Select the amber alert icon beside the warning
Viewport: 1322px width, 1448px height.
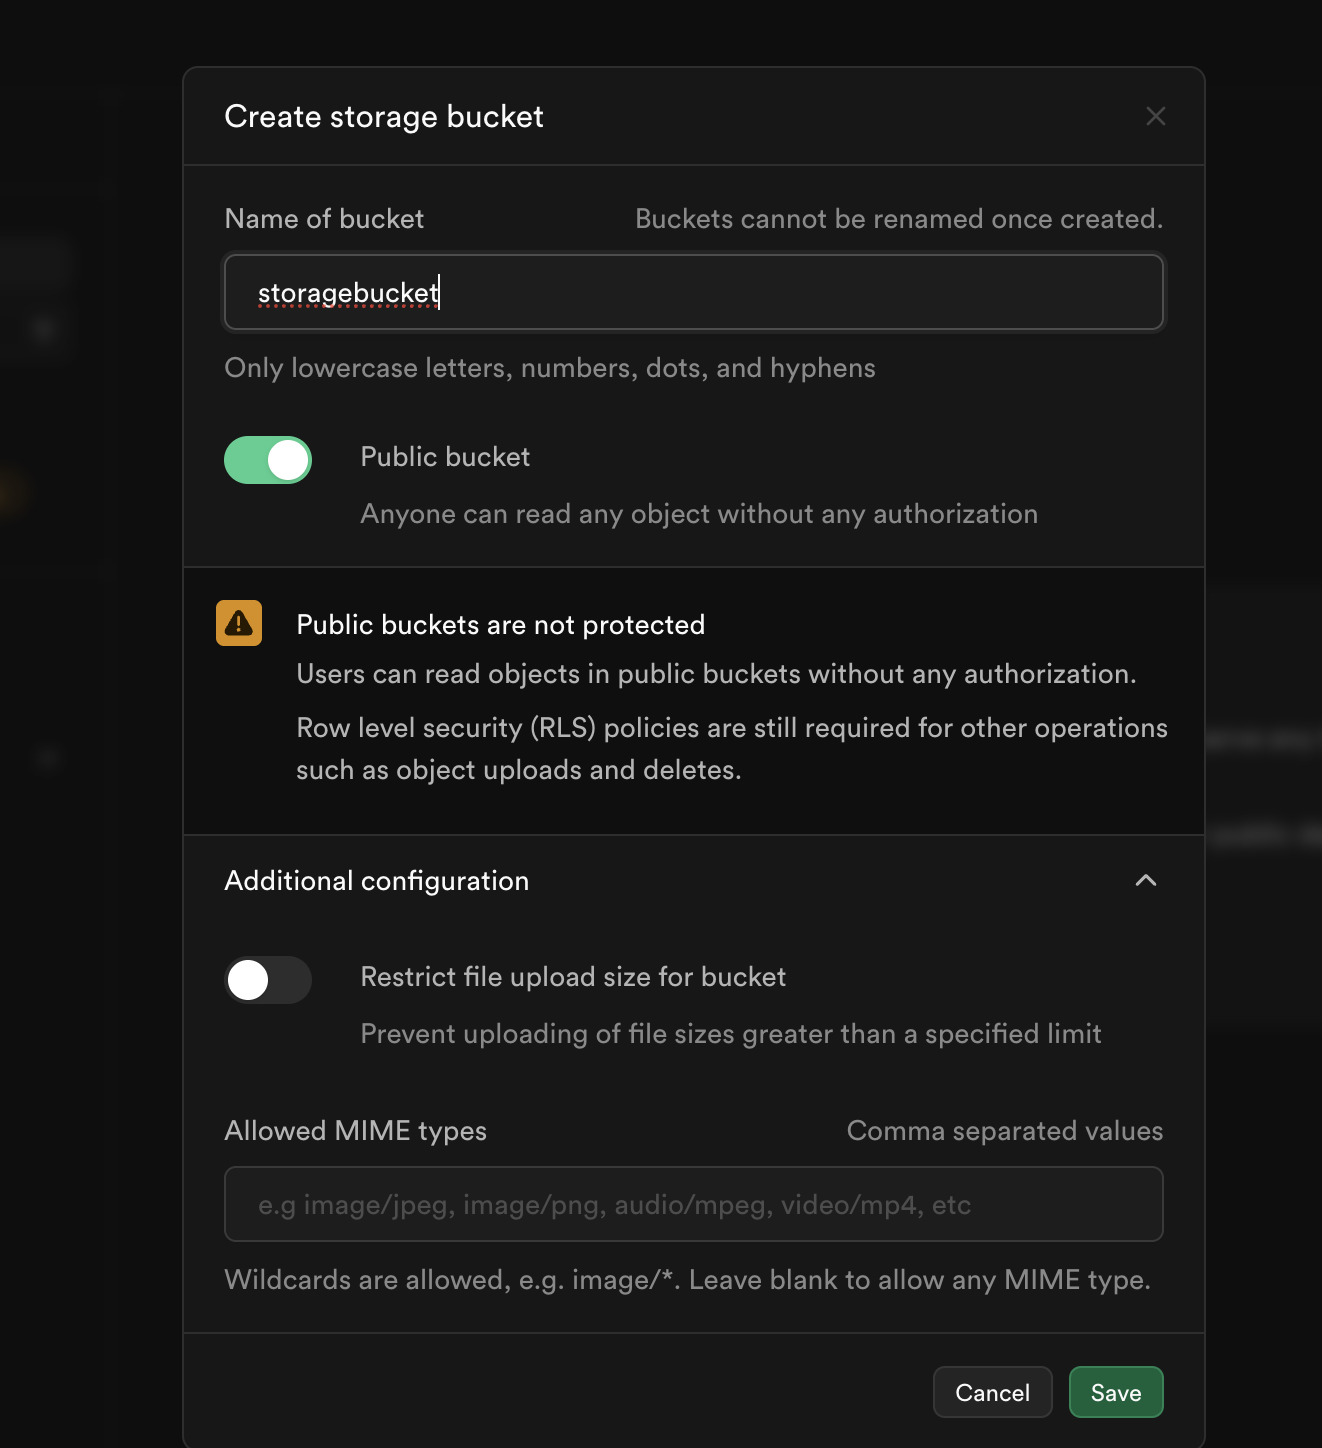pyautogui.click(x=238, y=623)
